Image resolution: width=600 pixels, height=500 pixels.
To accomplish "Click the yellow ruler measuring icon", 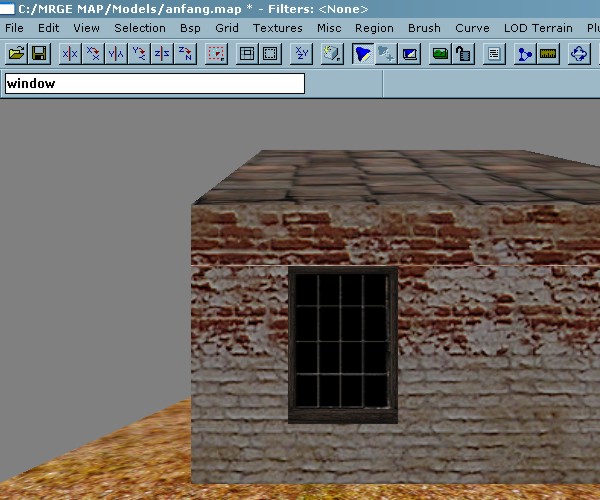I will (548, 54).
